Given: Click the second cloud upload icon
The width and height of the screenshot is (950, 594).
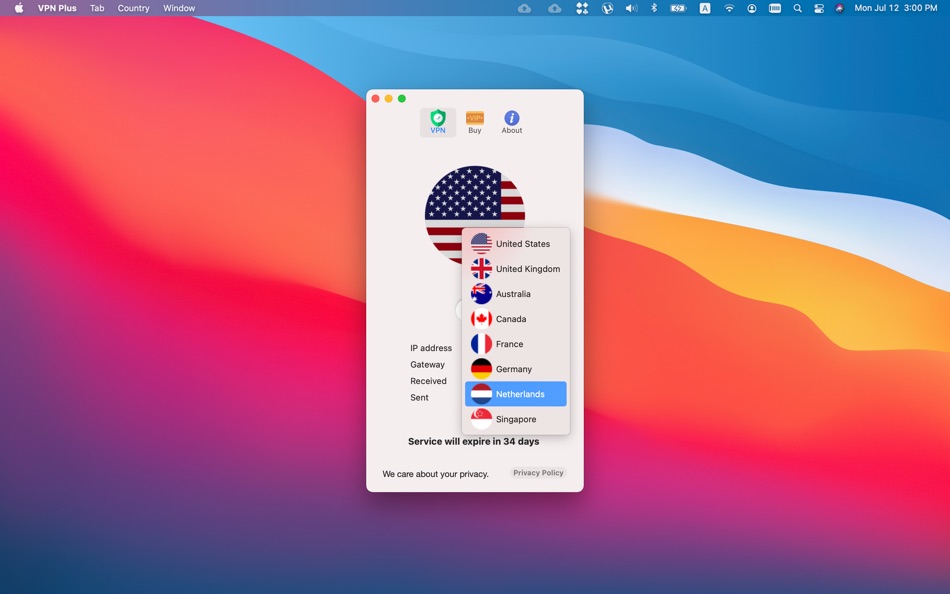Looking at the screenshot, I should coord(554,8).
